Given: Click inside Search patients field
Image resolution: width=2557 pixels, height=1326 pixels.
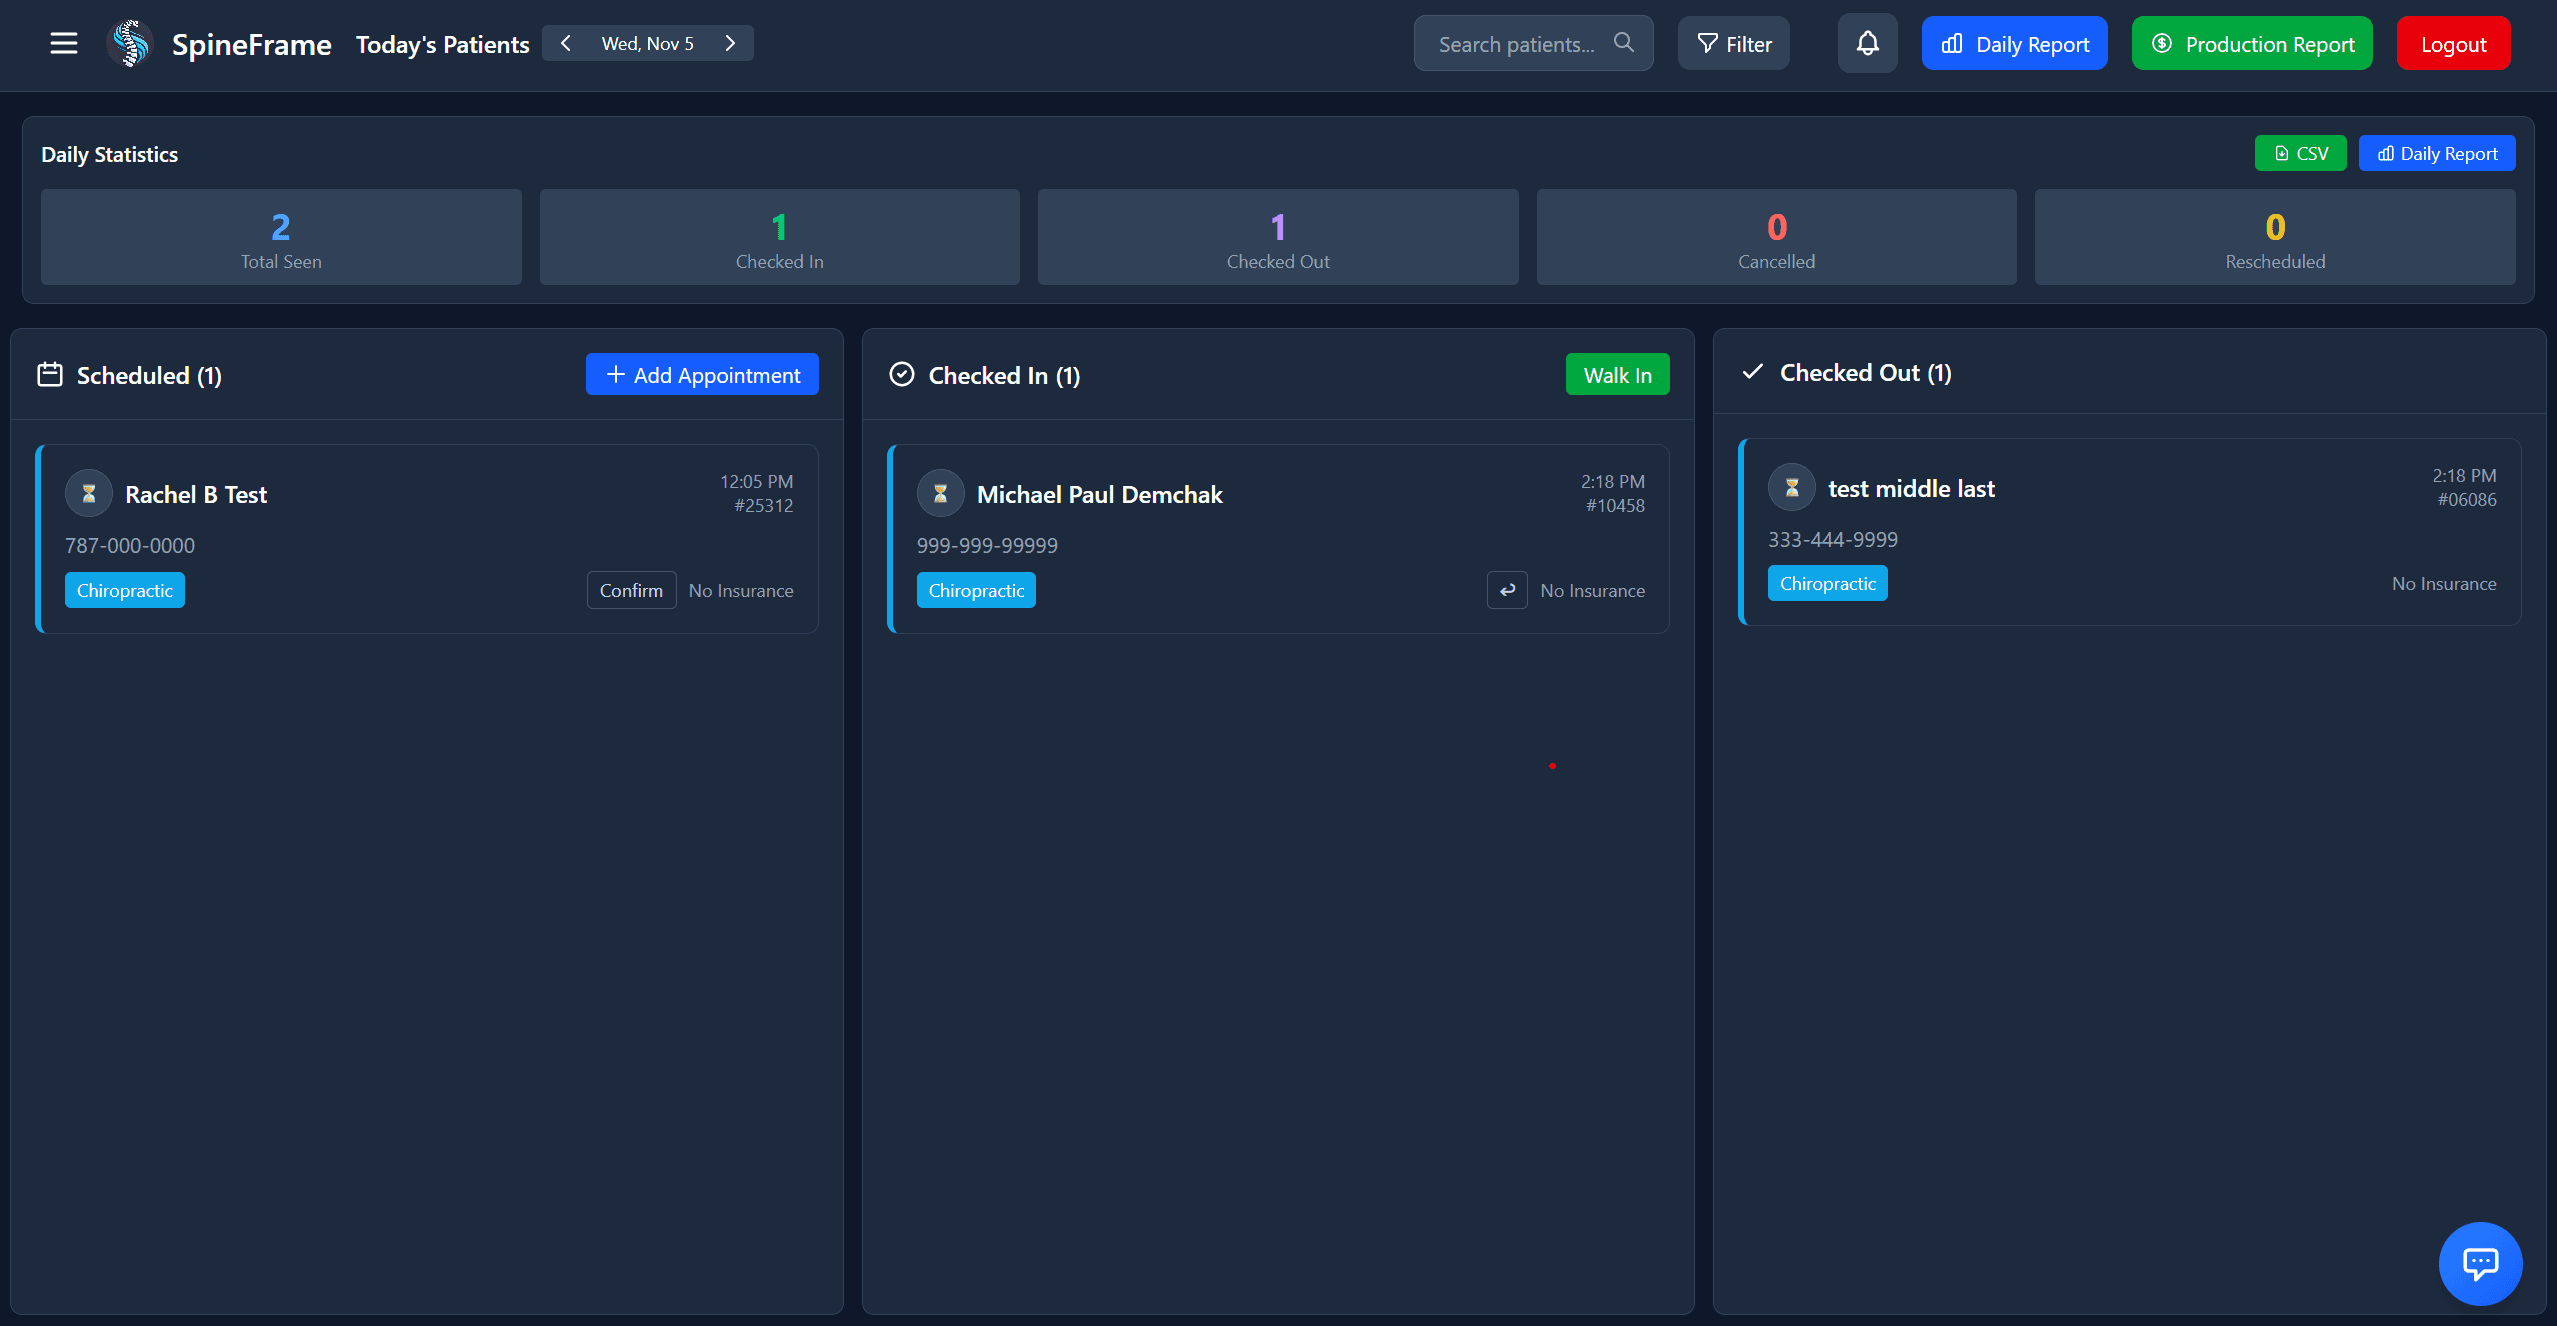Looking at the screenshot, I should pos(1515,44).
